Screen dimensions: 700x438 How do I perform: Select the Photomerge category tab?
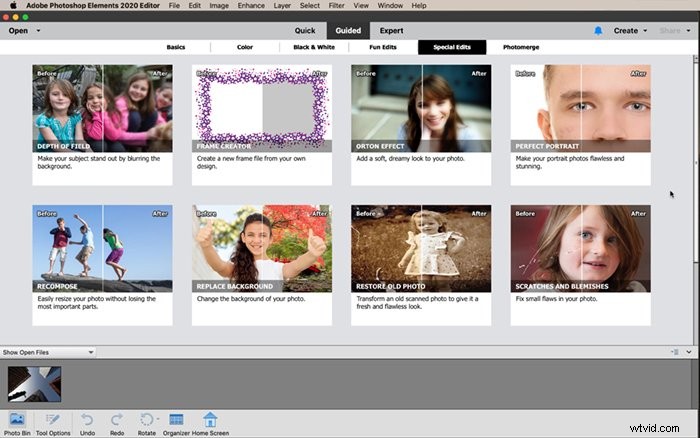click(523, 47)
